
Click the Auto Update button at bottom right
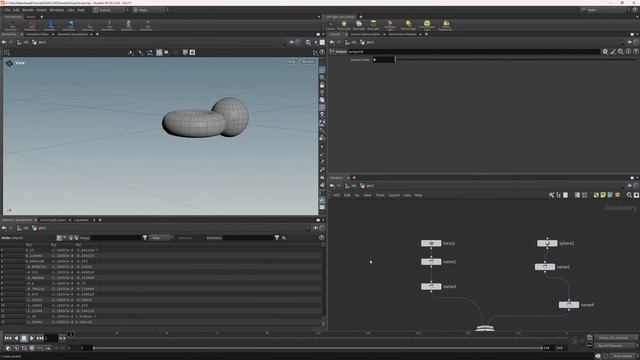[623, 356]
